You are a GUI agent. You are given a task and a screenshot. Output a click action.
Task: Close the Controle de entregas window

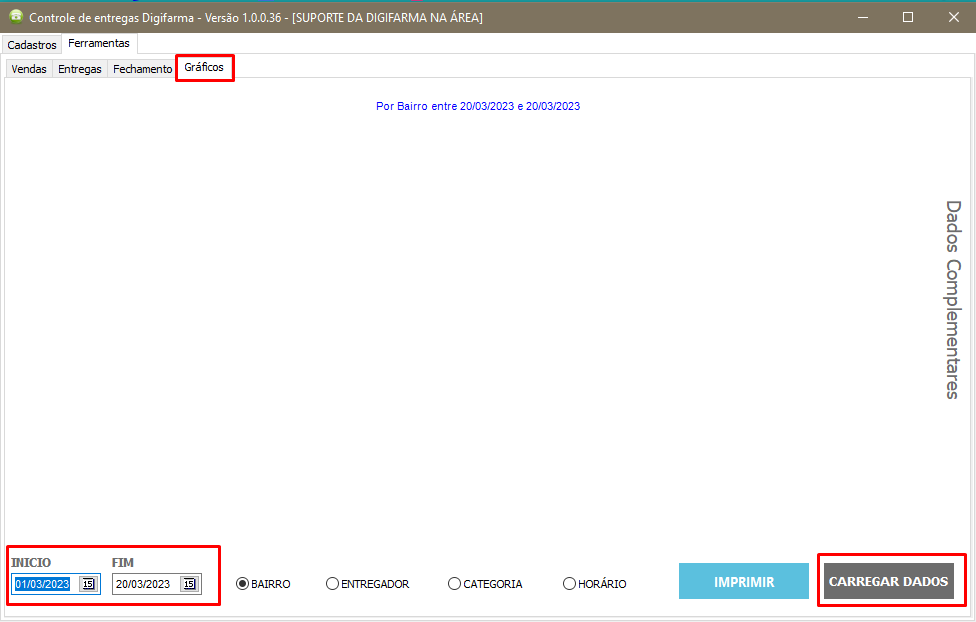pyautogui.click(x=953, y=17)
